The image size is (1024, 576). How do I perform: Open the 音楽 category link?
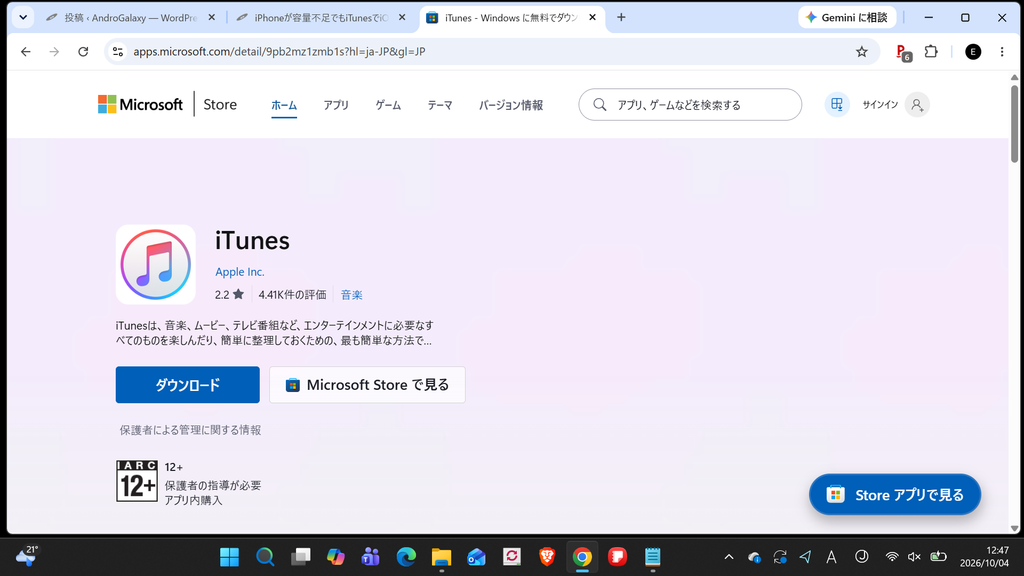[x=351, y=295]
